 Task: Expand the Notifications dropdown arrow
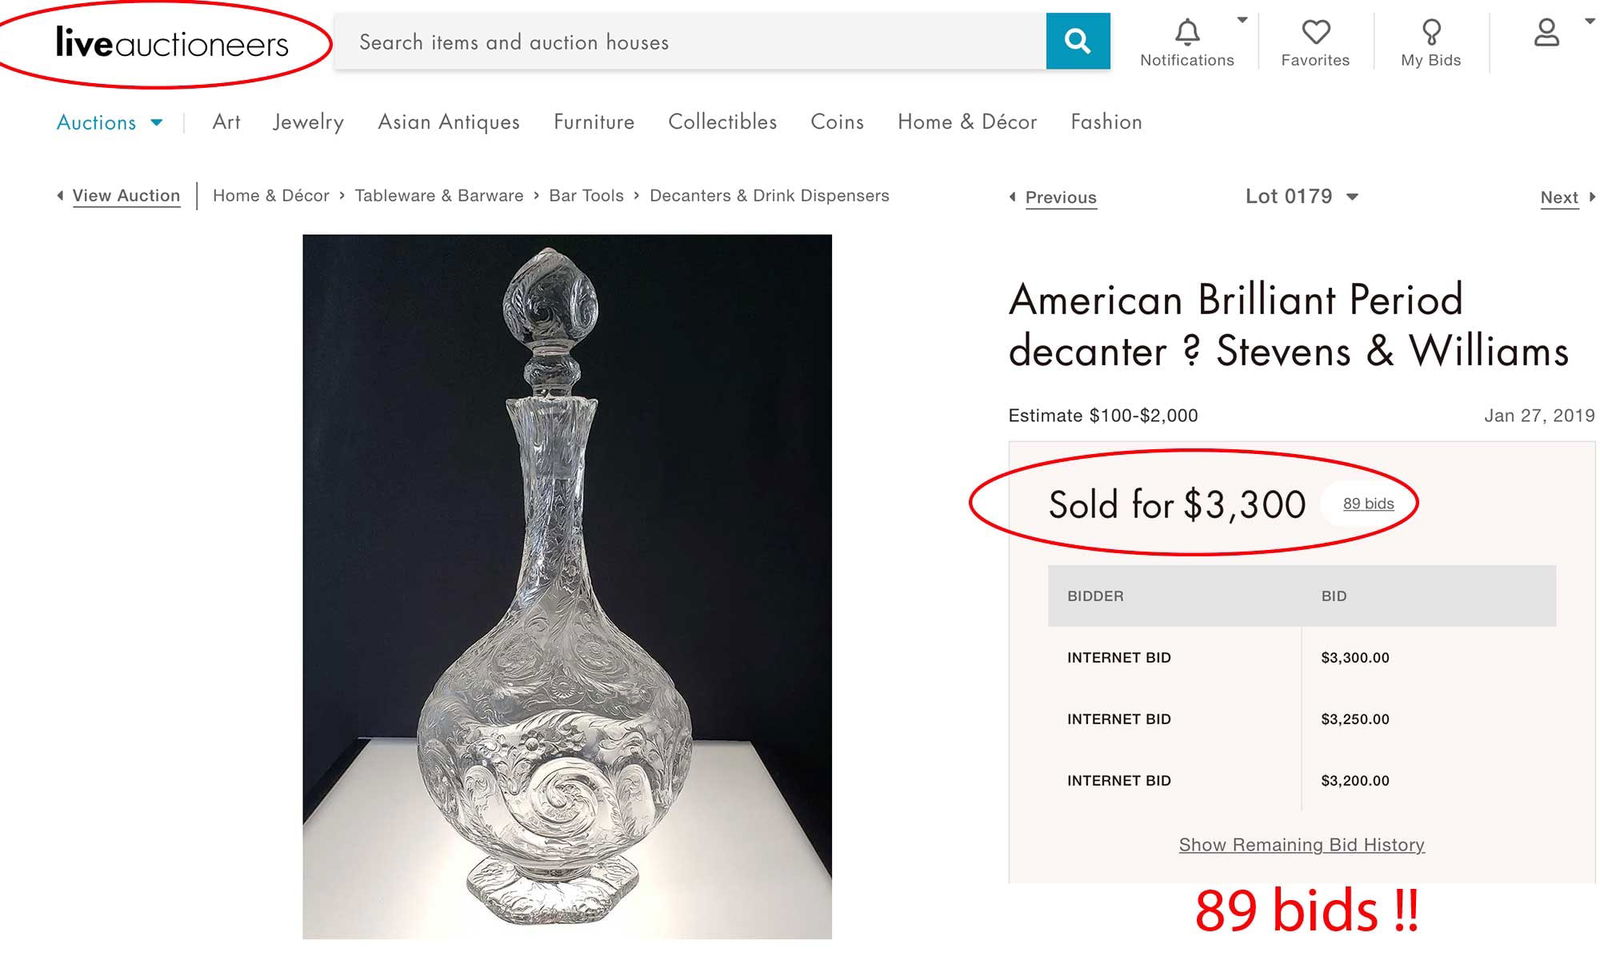(x=1242, y=18)
